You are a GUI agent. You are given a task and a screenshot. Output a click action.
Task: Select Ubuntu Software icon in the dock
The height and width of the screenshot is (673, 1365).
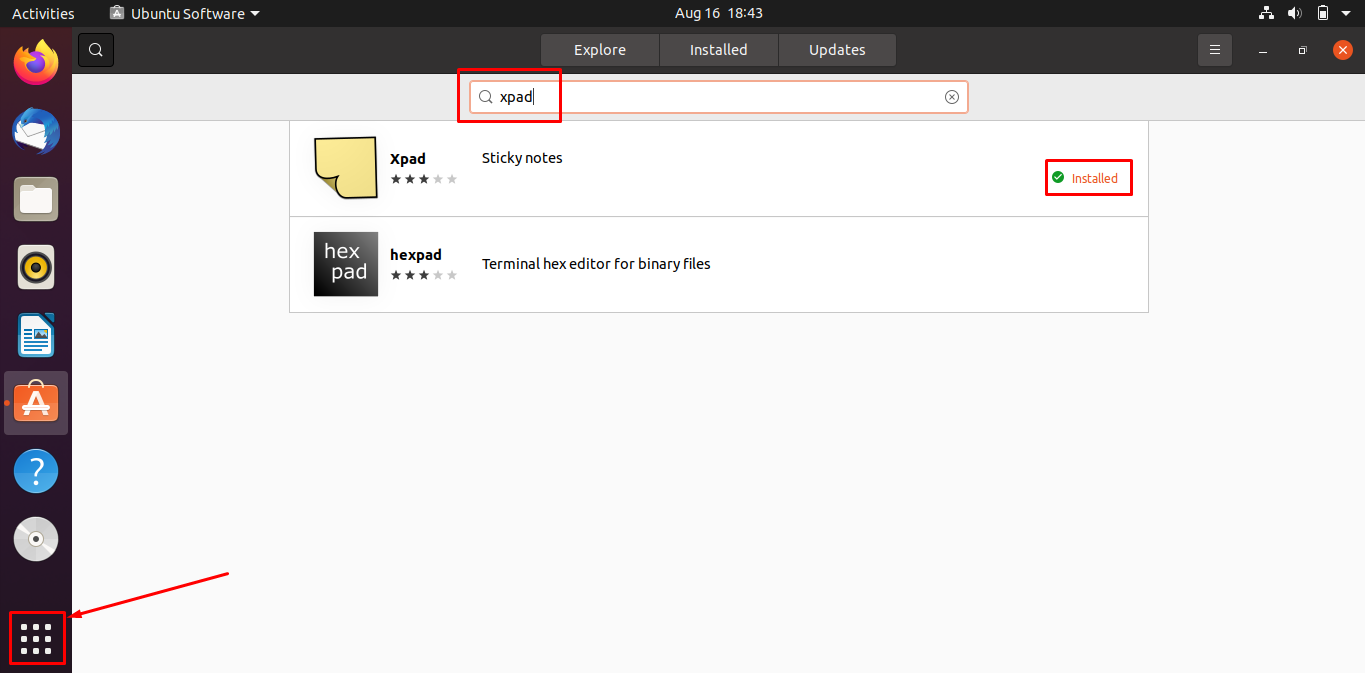[x=36, y=403]
